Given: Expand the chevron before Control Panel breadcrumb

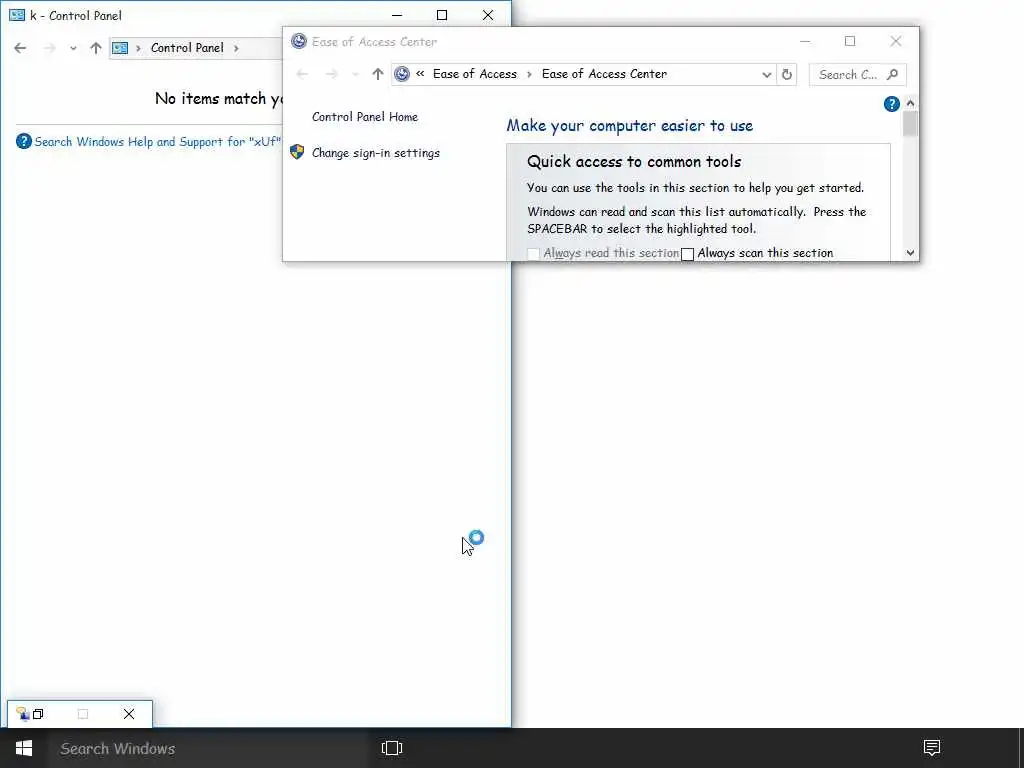Looking at the screenshot, I should 138,48.
